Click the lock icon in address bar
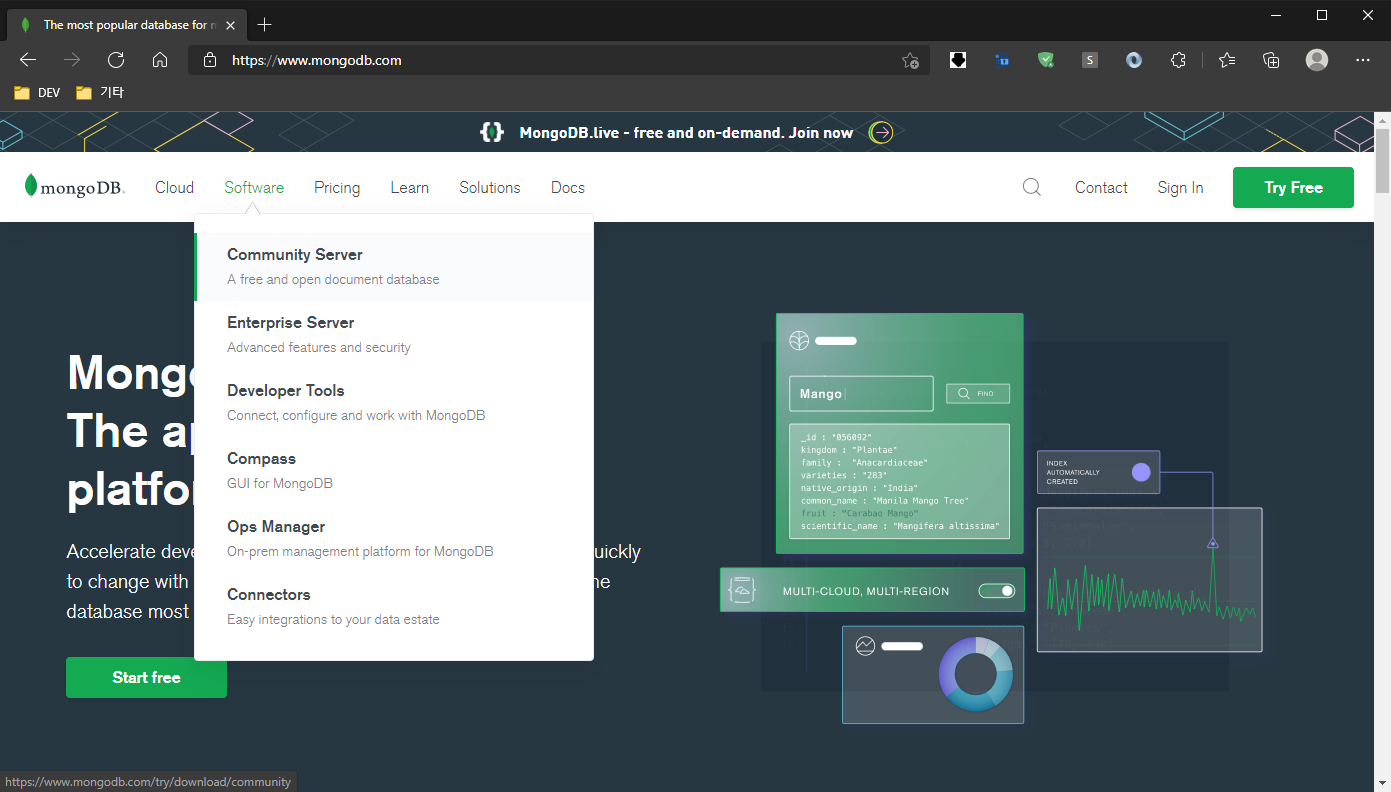 pyautogui.click(x=210, y=60)
